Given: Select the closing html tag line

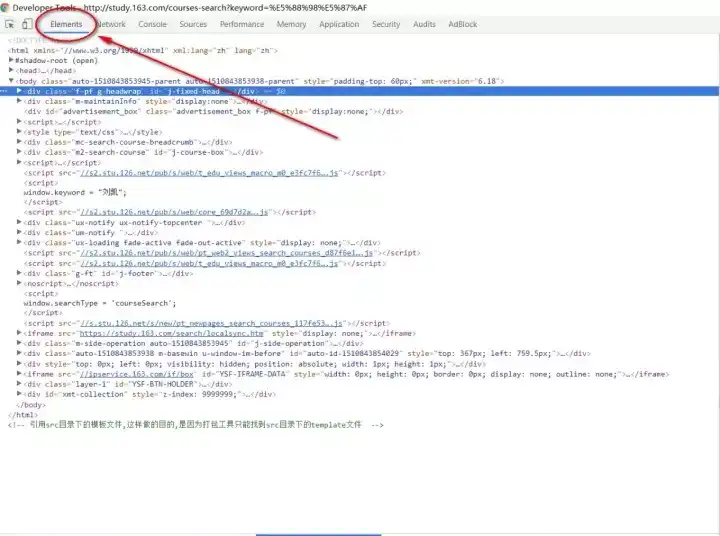Looking at the screenshot, I should coord(23,415).
